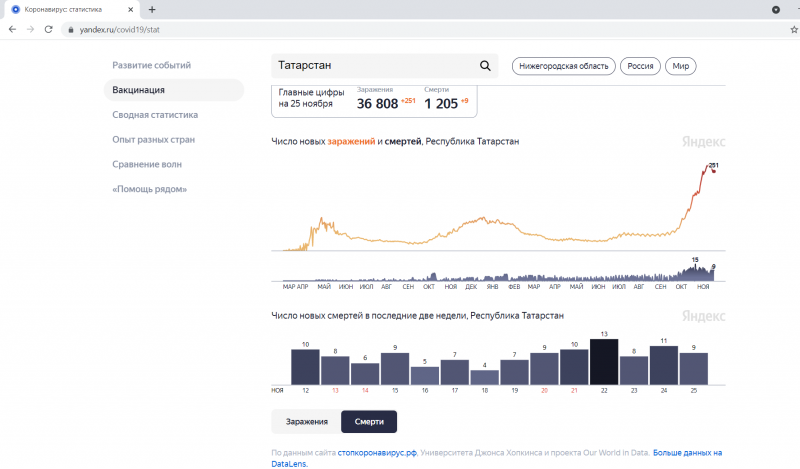Open Вакцинация in sidebar

173,90
